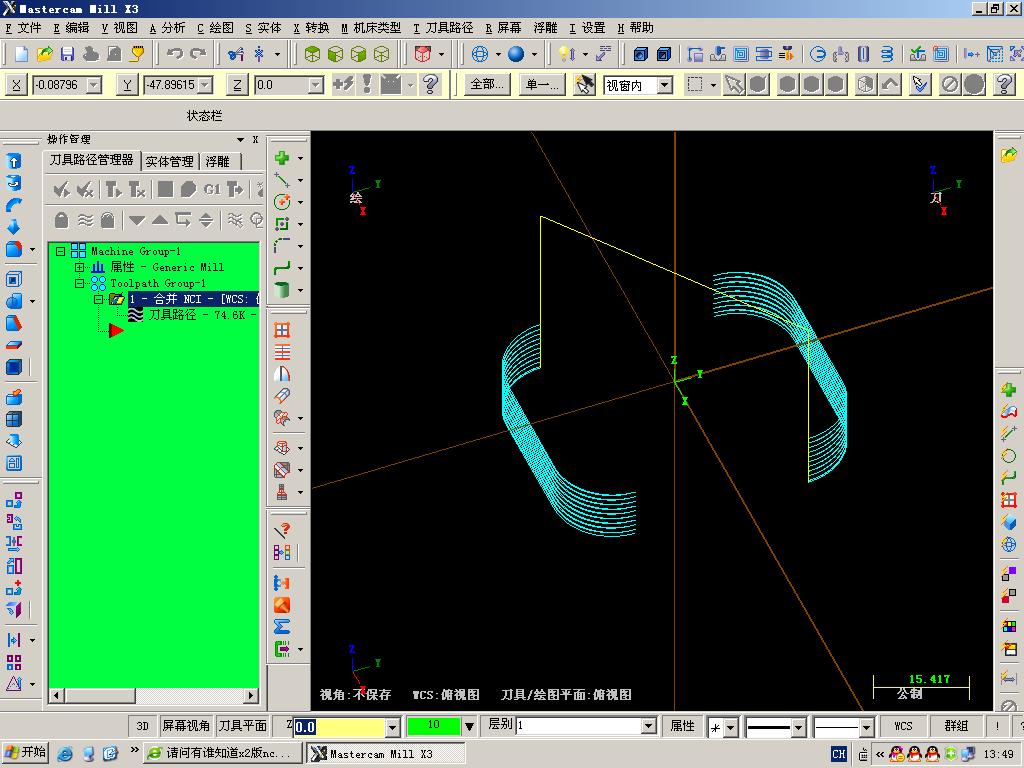Viewport: 1024px width, 768px height.
Task: Open the line style dropdown
Action: [x=798, y=727]
